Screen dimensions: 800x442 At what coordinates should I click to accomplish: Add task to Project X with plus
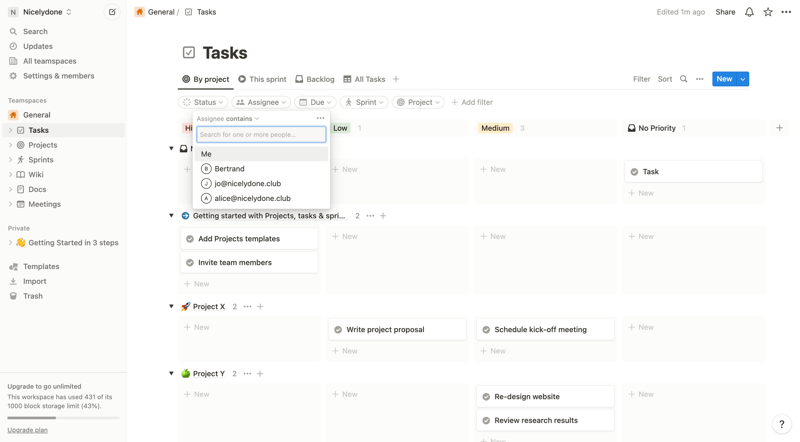tap(260, 307)
